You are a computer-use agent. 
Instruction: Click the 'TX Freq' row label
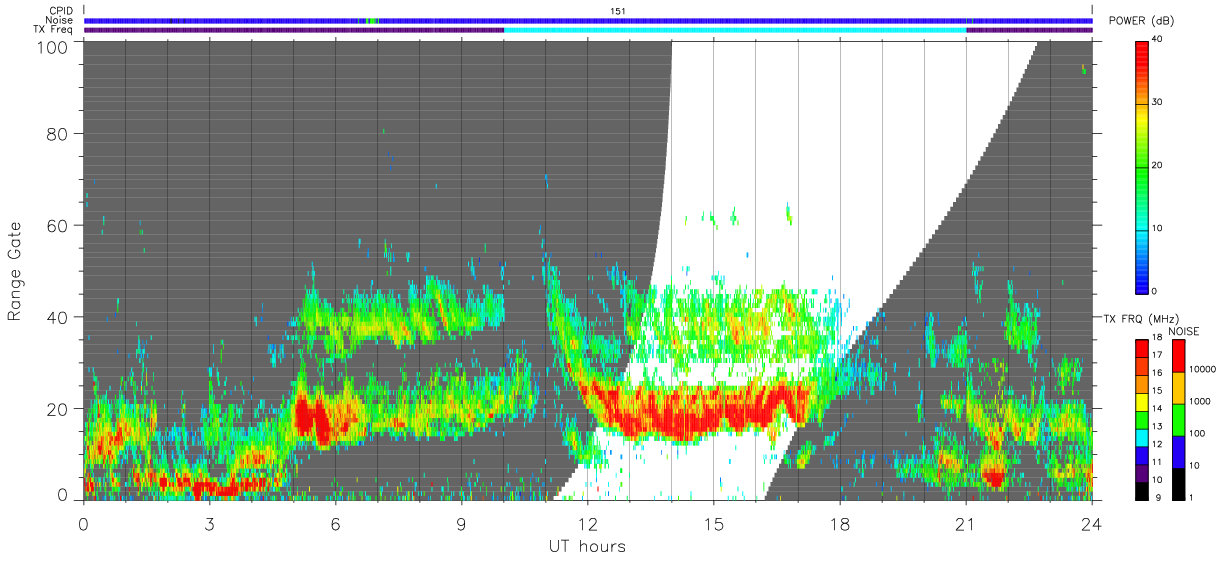tap(55, 30)
